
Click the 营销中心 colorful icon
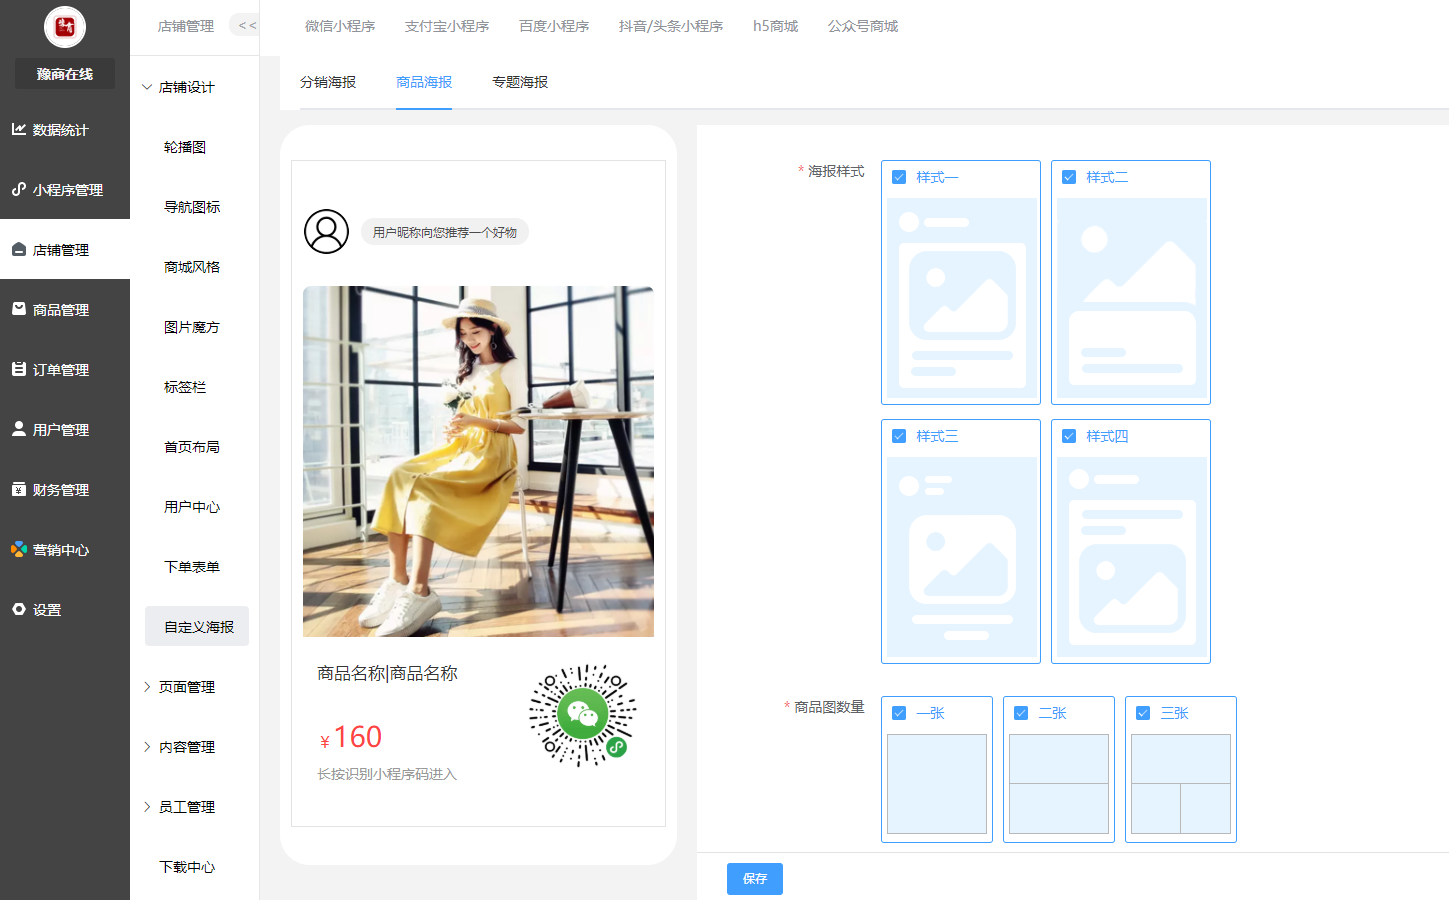[19, 549]
